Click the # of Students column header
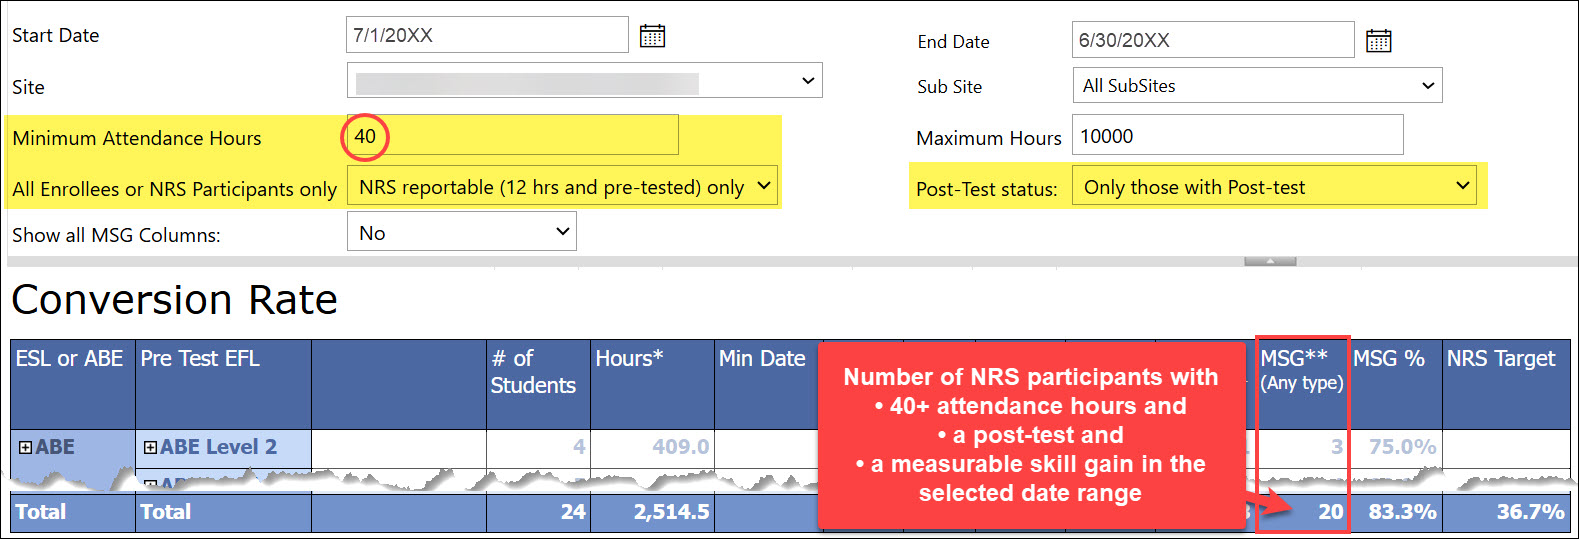 pyautogui.click(x=536, y=372)
